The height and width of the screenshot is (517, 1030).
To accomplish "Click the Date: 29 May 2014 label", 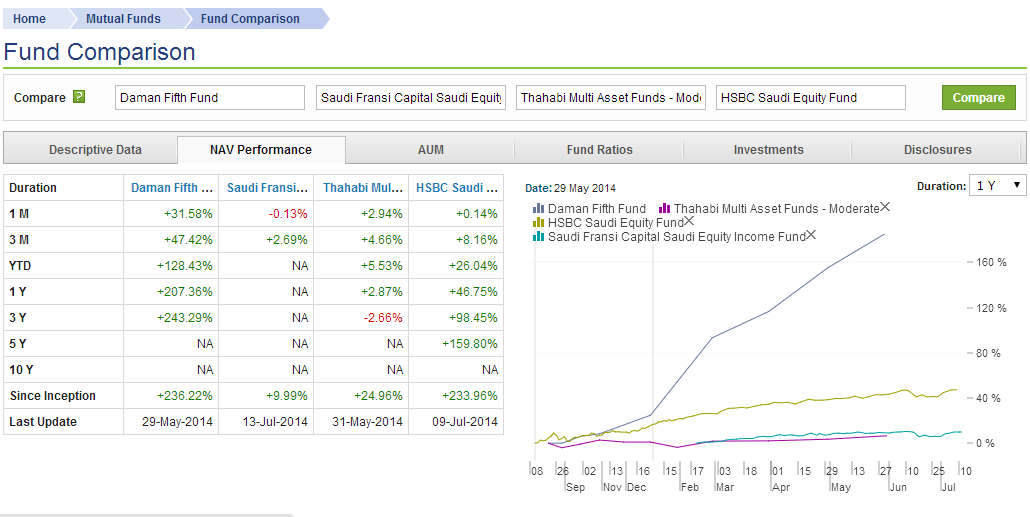I will coord(571,188).
